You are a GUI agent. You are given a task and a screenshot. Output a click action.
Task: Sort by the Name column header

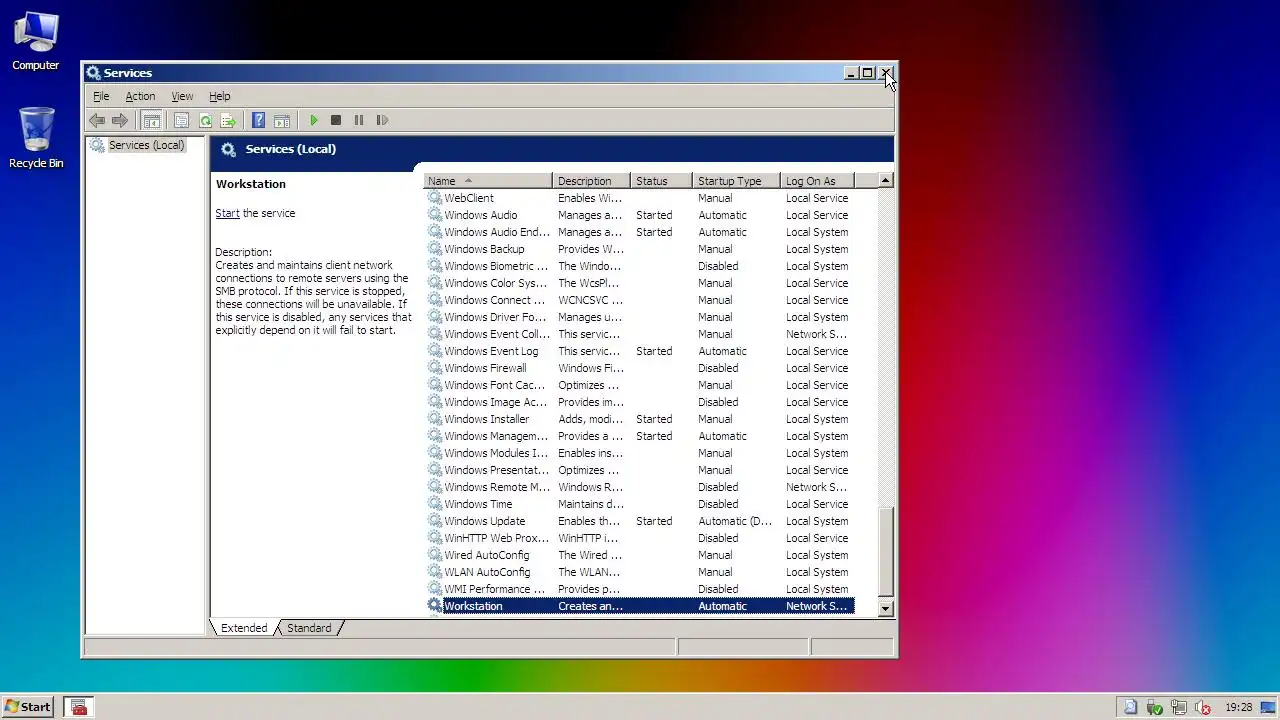click(488, 181)
